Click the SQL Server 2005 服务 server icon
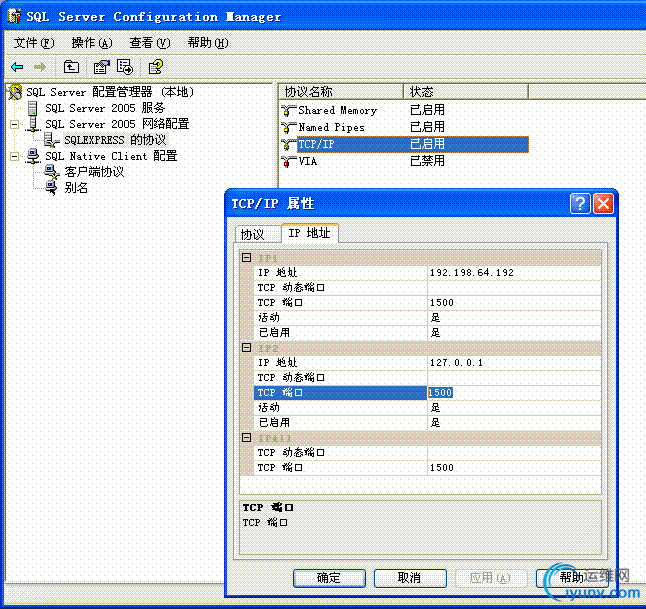Image resolution: width=646 pixels, height=609 pixels. pyautogui.click(x=33, y=108)
